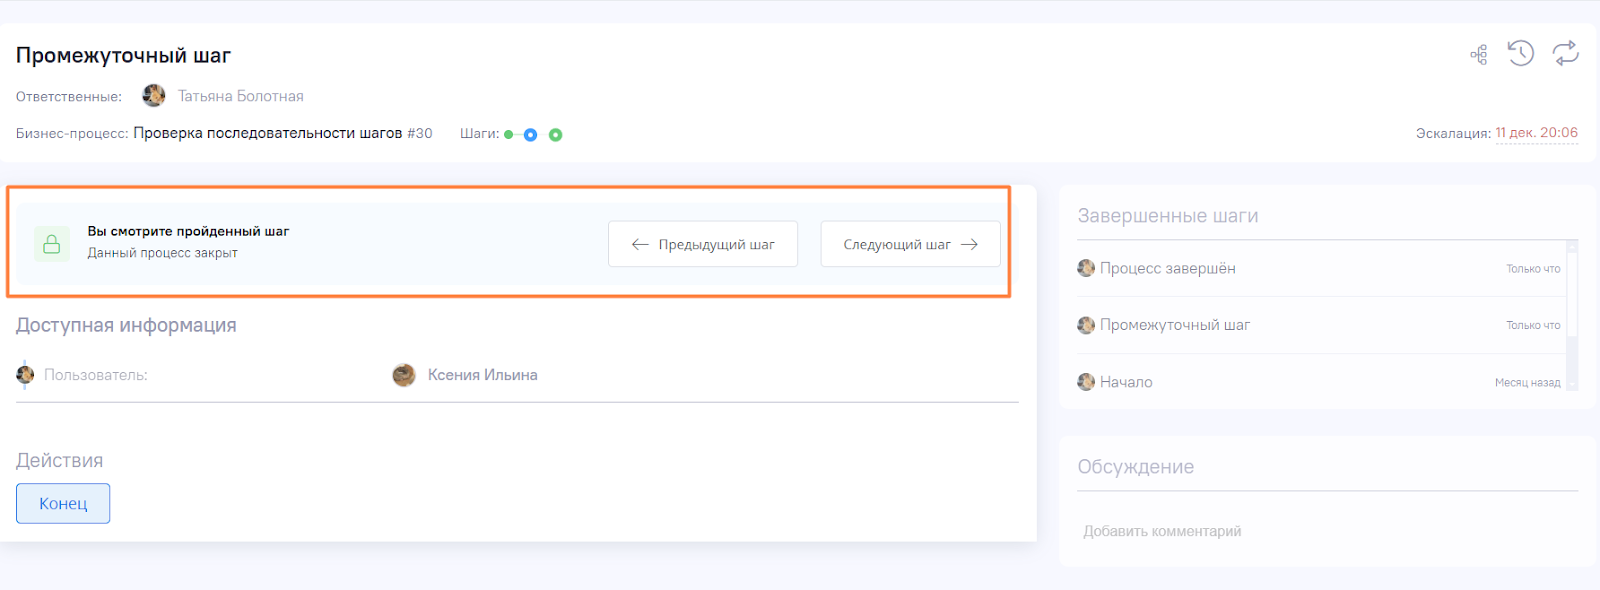Open the escalation date 11 дек. 20:06
1600x590 pixels.
tap(1537, 133)
